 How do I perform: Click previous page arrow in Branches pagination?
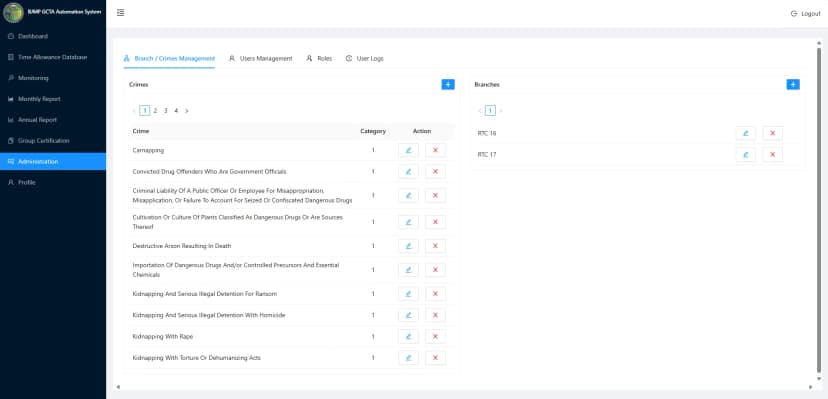[x=479, y=111]
